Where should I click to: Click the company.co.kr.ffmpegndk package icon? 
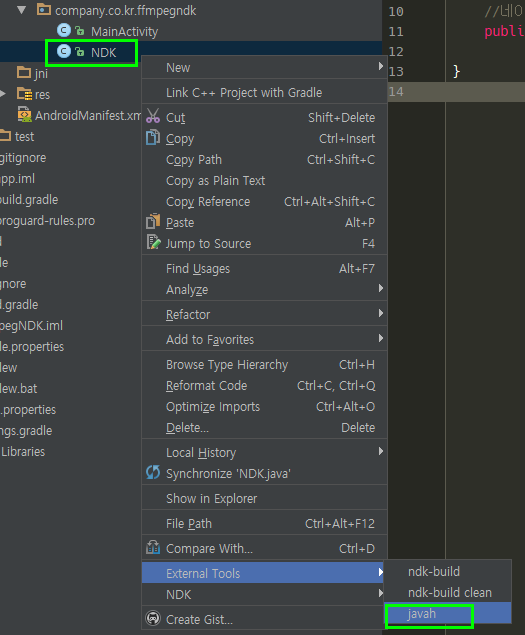(44, 9)
